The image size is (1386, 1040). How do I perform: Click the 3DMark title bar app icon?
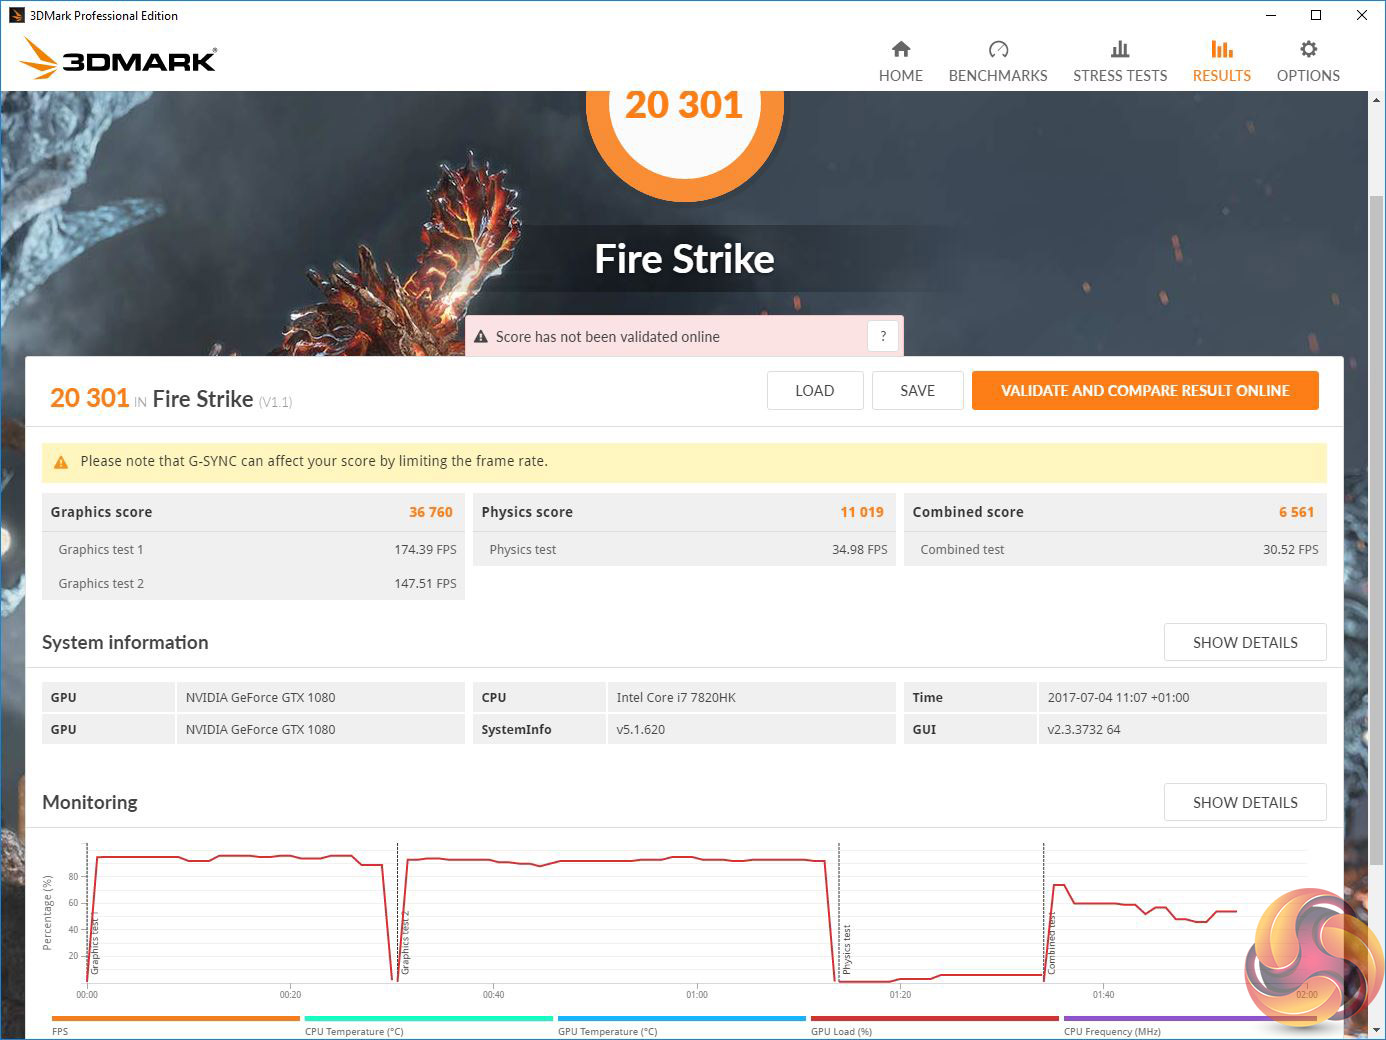click(16, 15)
